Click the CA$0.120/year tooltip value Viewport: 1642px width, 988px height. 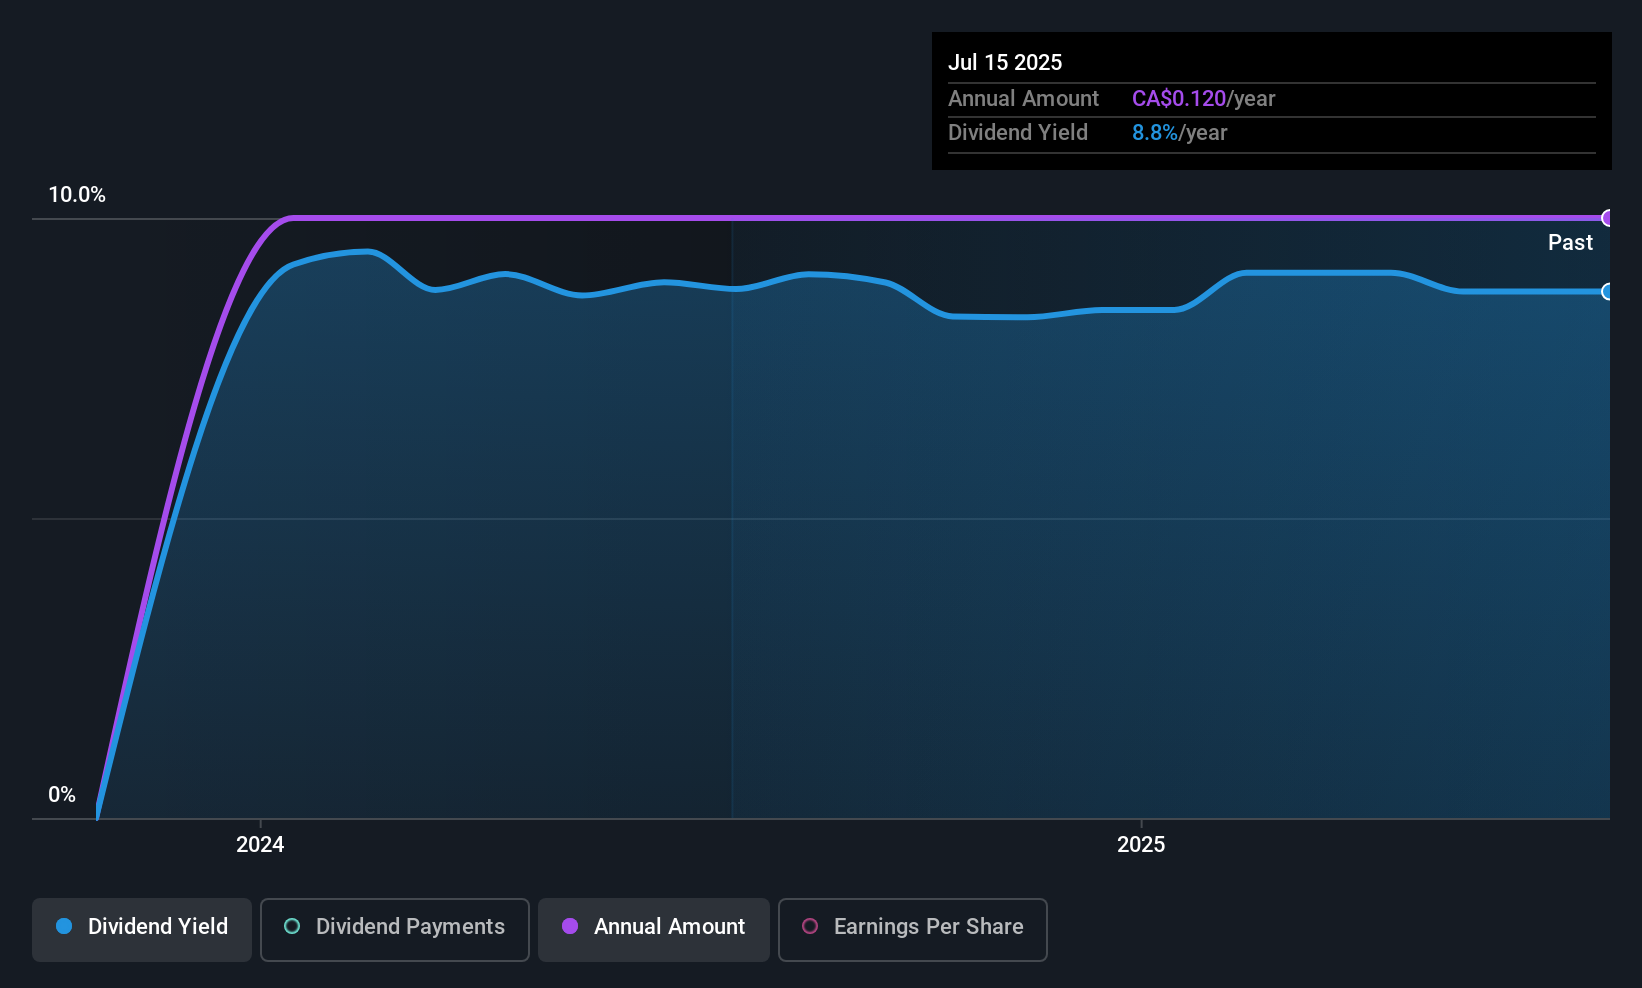tap(1204, 99)
